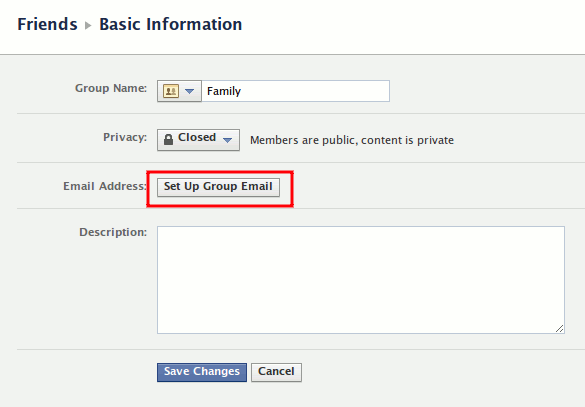Click inside the Description text area
This screenshot has width=585, height=407.
click(x=361, y=280)
